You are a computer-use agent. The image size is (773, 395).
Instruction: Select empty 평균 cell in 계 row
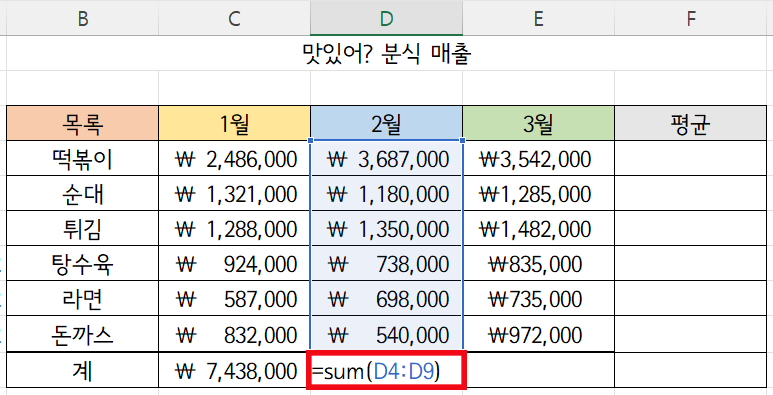click(x=691, y=370)
